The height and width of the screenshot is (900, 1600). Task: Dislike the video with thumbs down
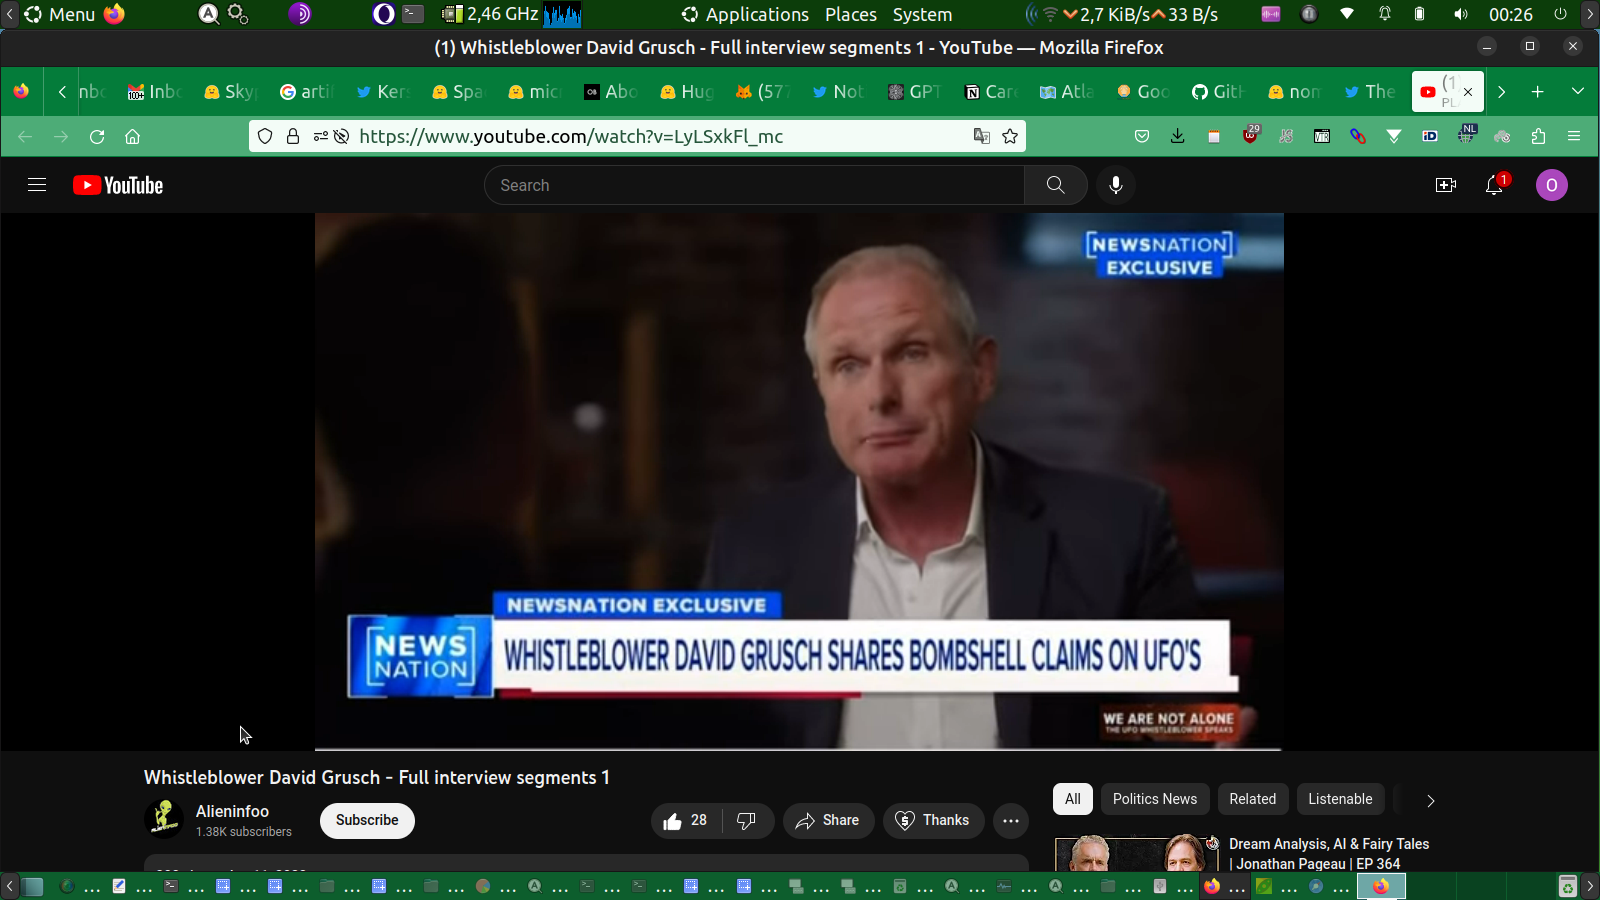click(747, 821)
